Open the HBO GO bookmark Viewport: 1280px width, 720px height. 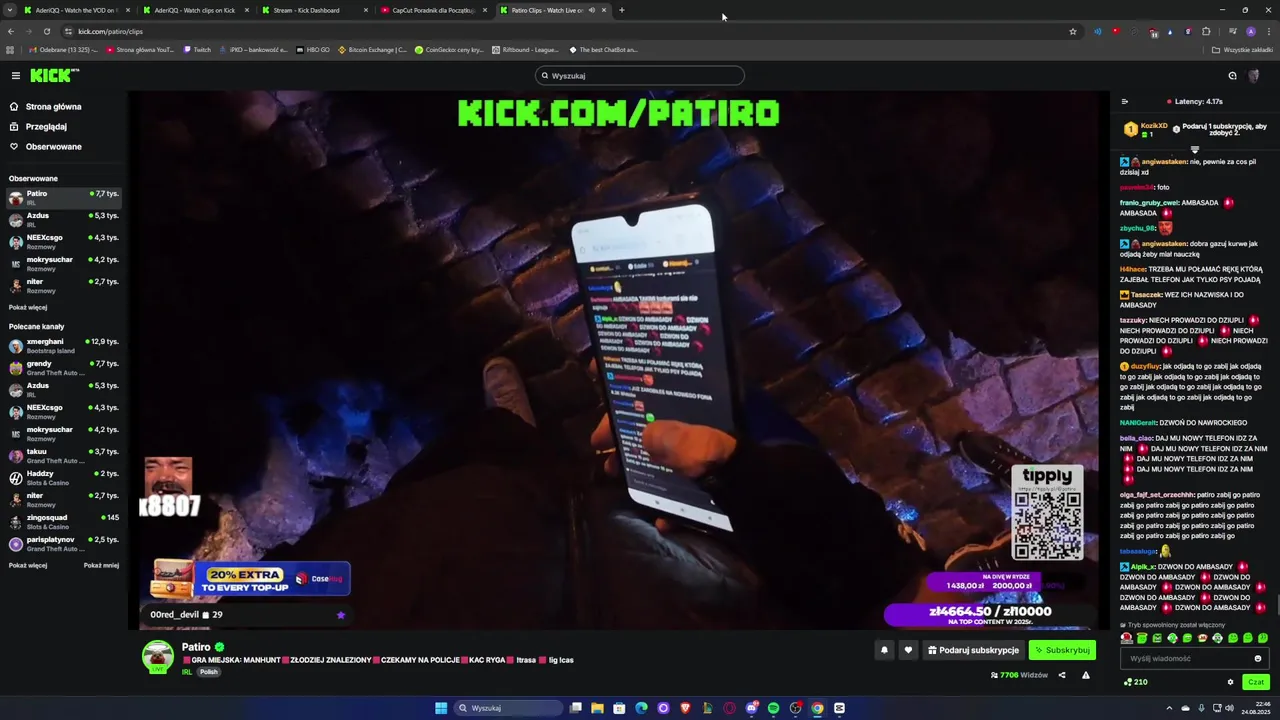pyautogui.click(x=312, y=49)
